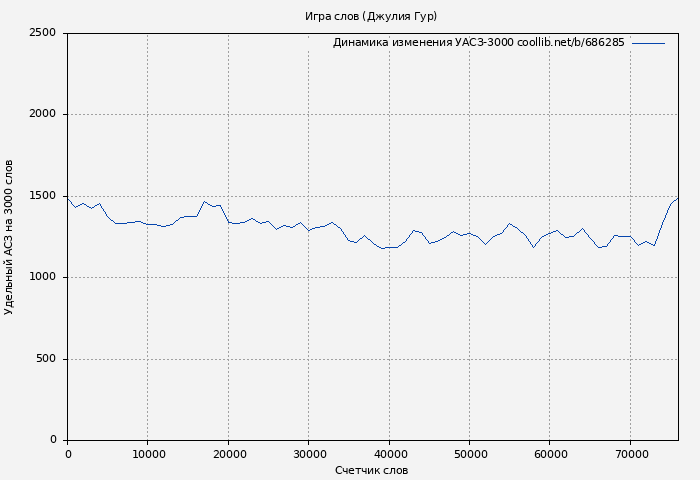Select the 20000 x-axis tick label
Screen dimensions: 700x480
pos(228,454)
